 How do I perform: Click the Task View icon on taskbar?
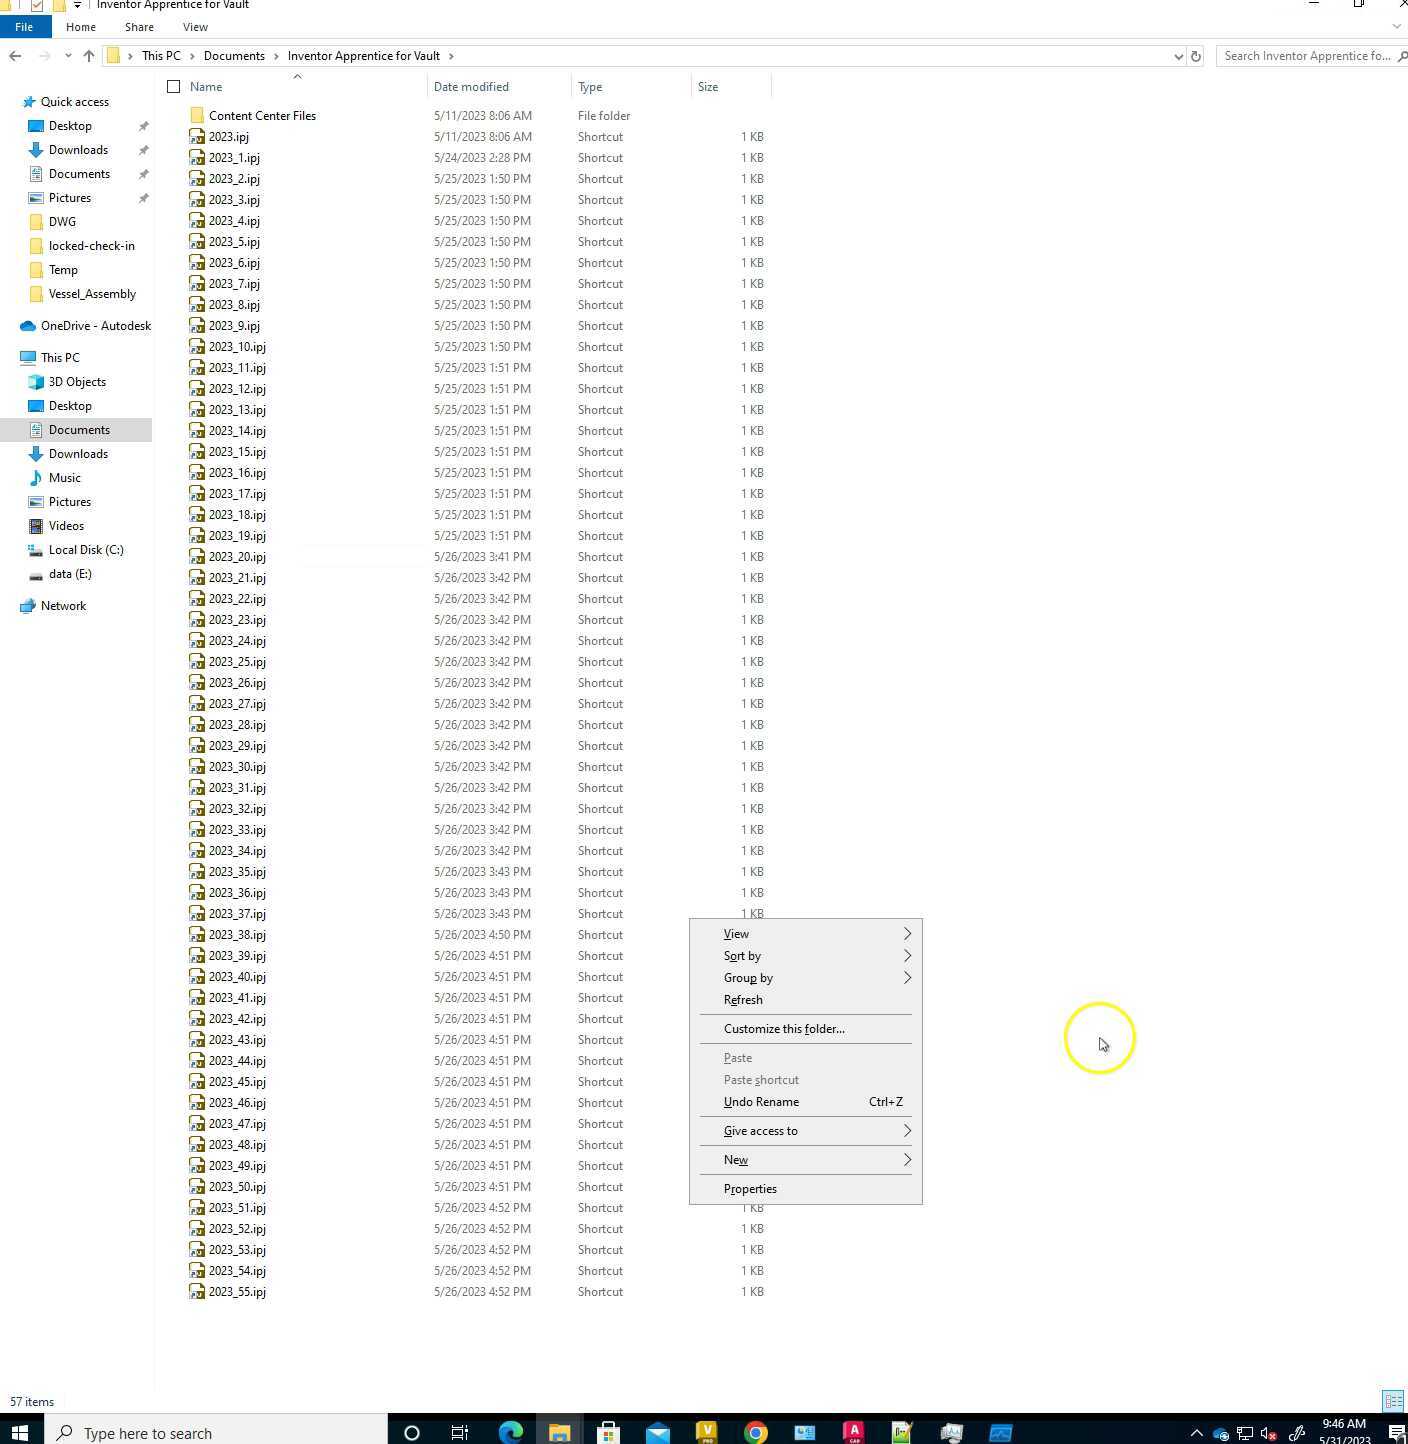point(458,1432)
